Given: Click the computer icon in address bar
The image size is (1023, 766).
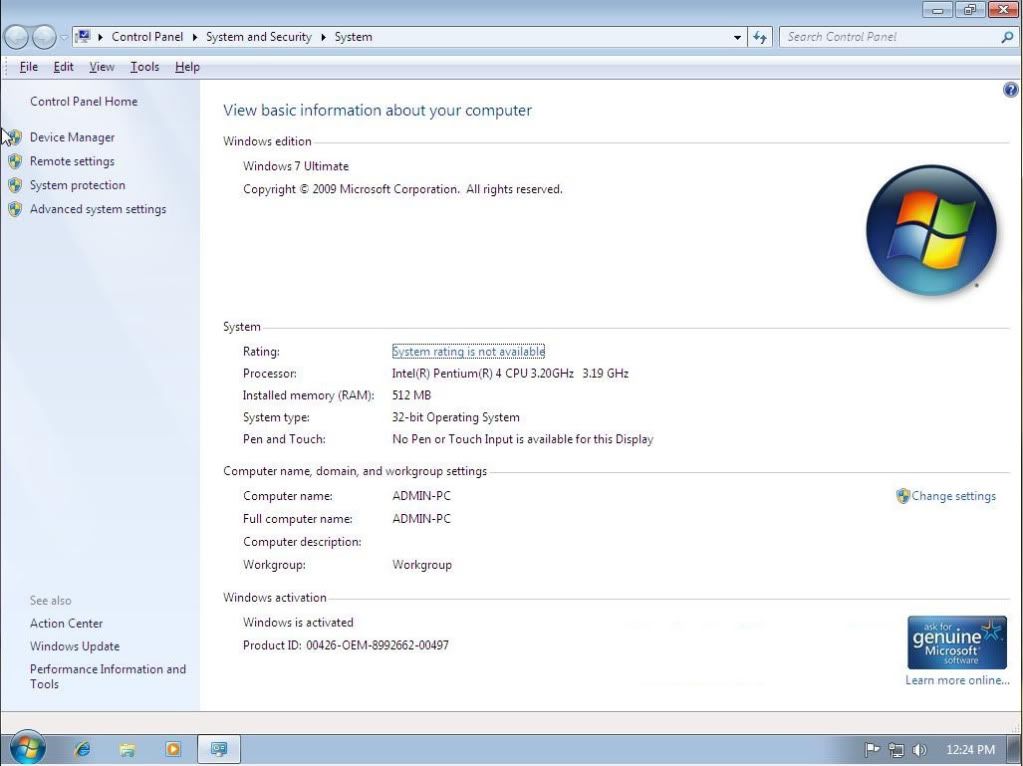Looking at the screenshot, I should click(83, 37).
